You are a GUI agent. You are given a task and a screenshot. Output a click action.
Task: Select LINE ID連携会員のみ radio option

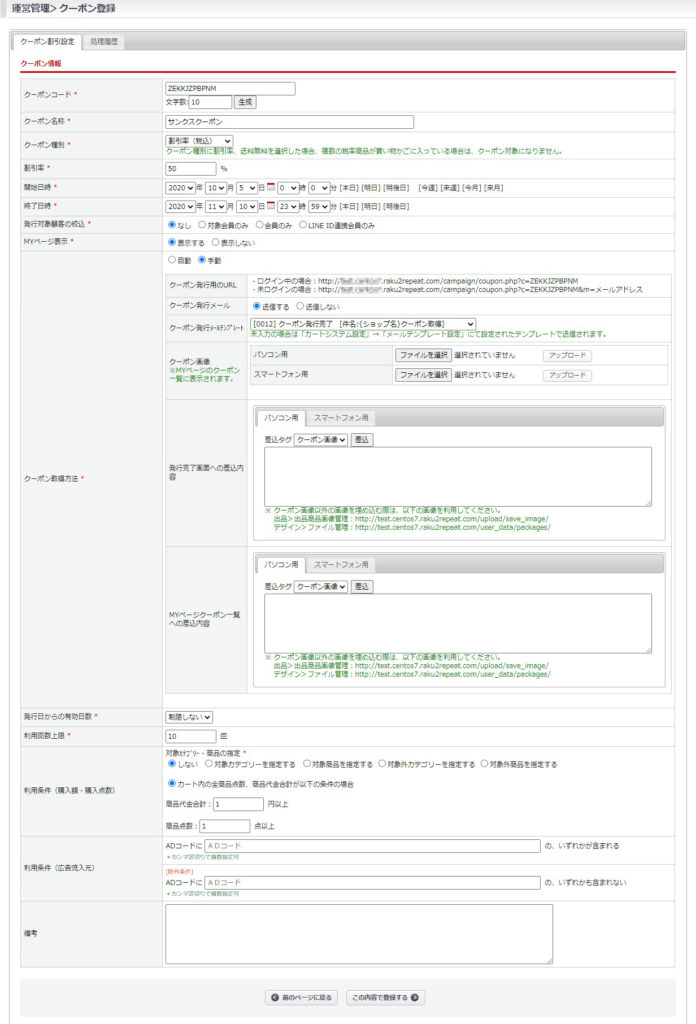point(302,225)
